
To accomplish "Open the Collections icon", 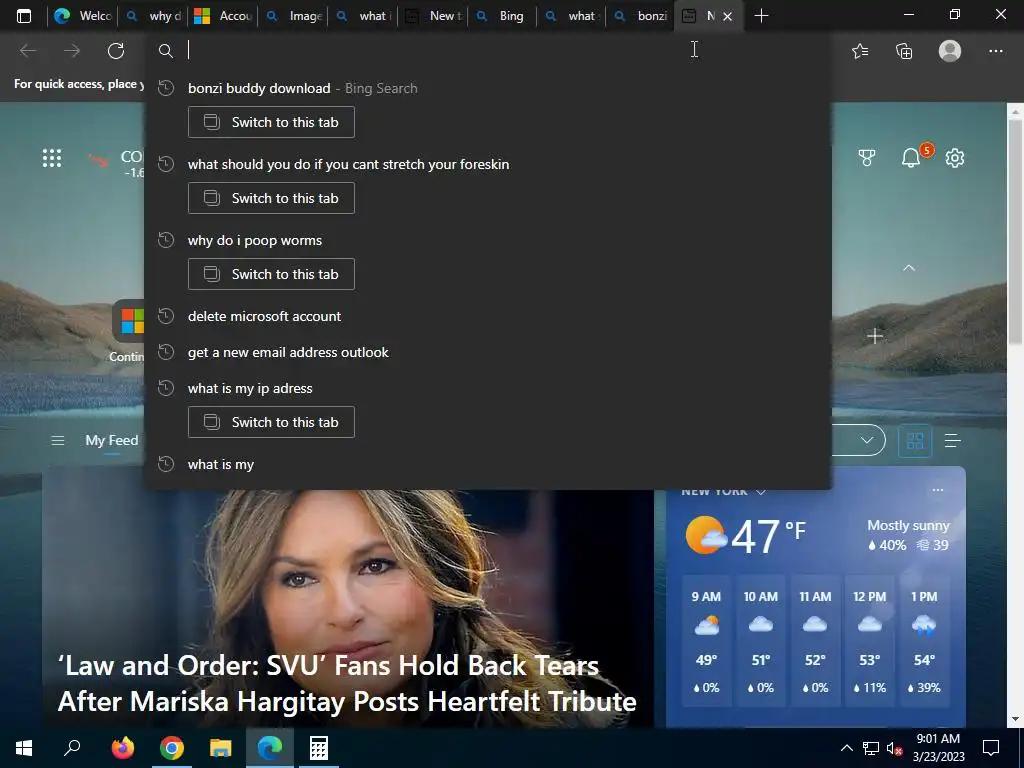I will click(x=904, y=50).
